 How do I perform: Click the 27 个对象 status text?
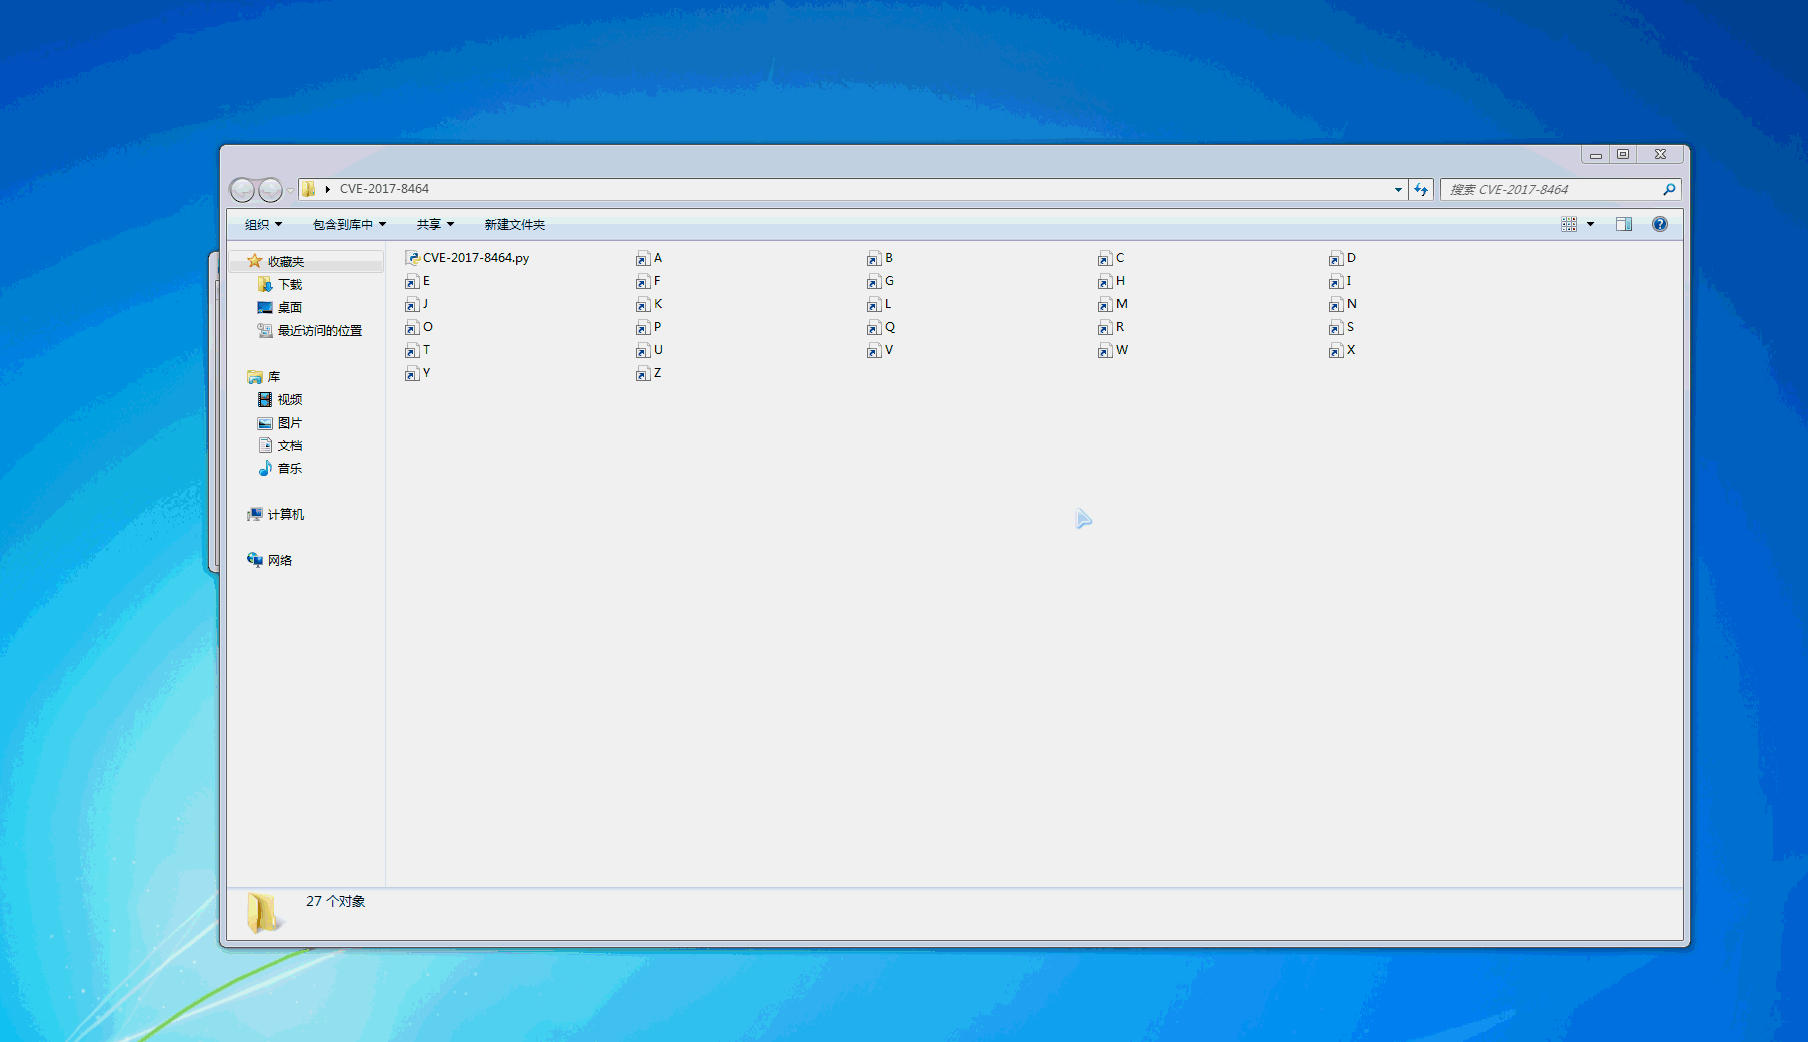click(335, 901)
